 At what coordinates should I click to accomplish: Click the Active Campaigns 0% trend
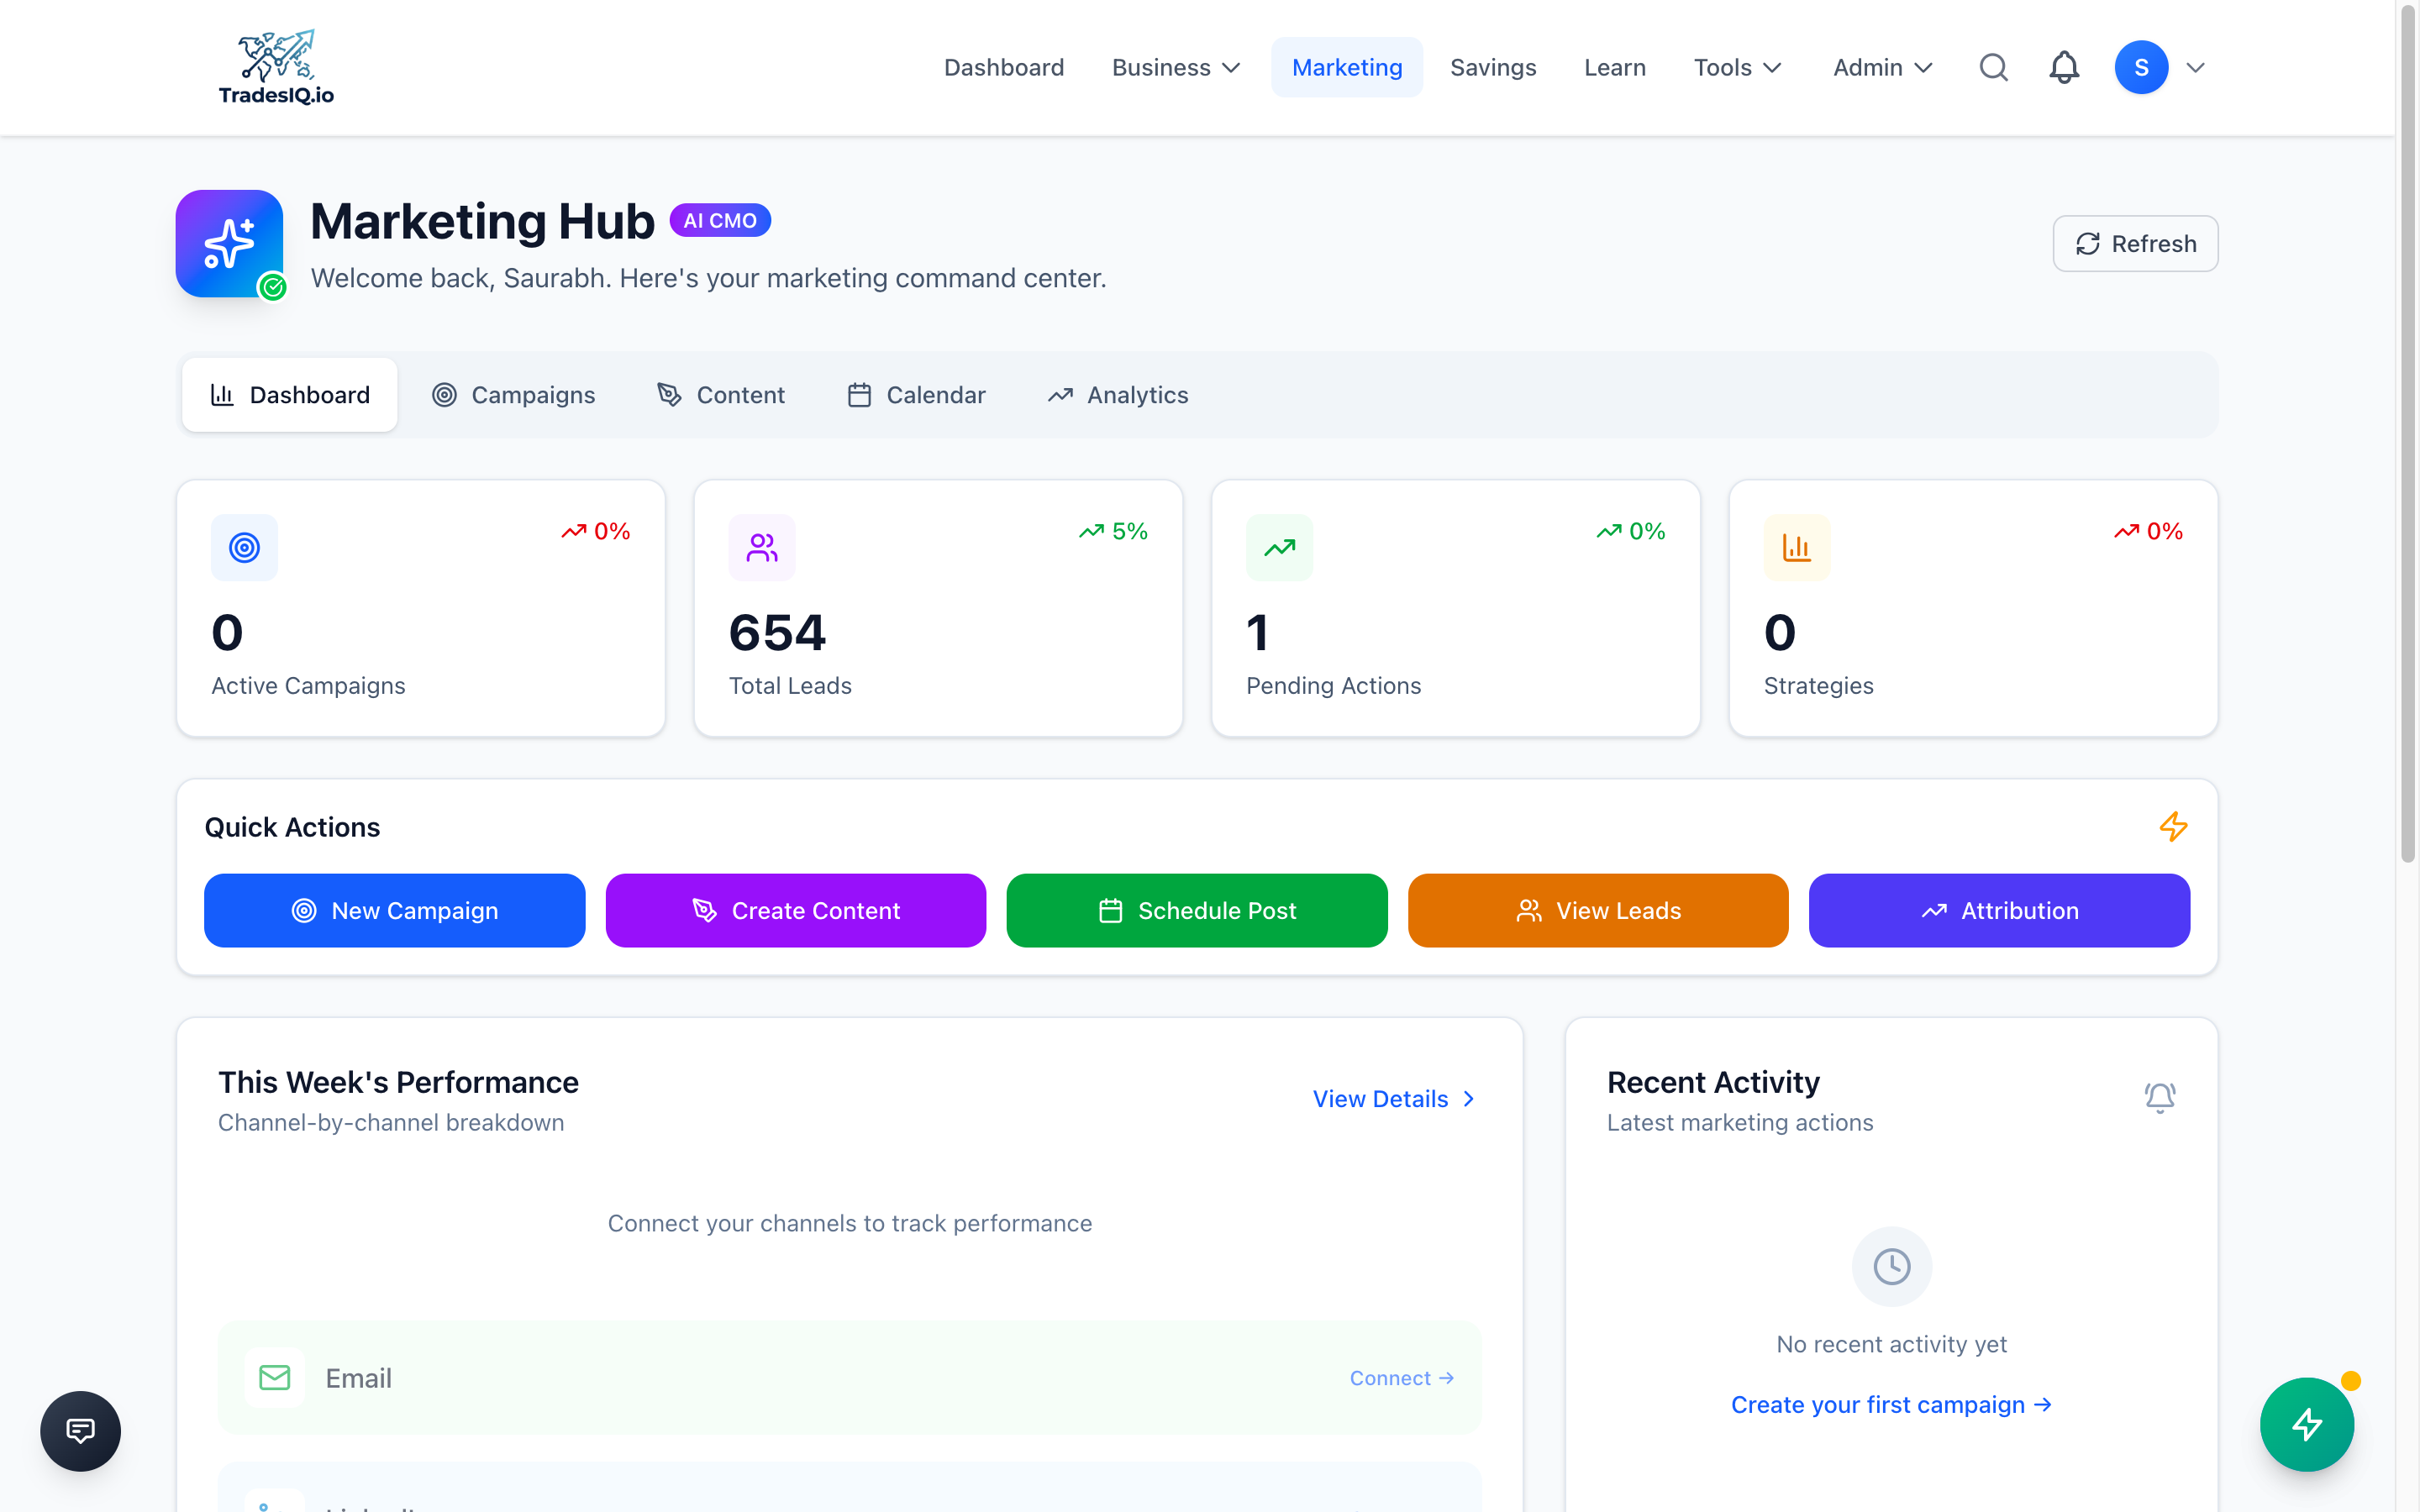coord(595,531)
